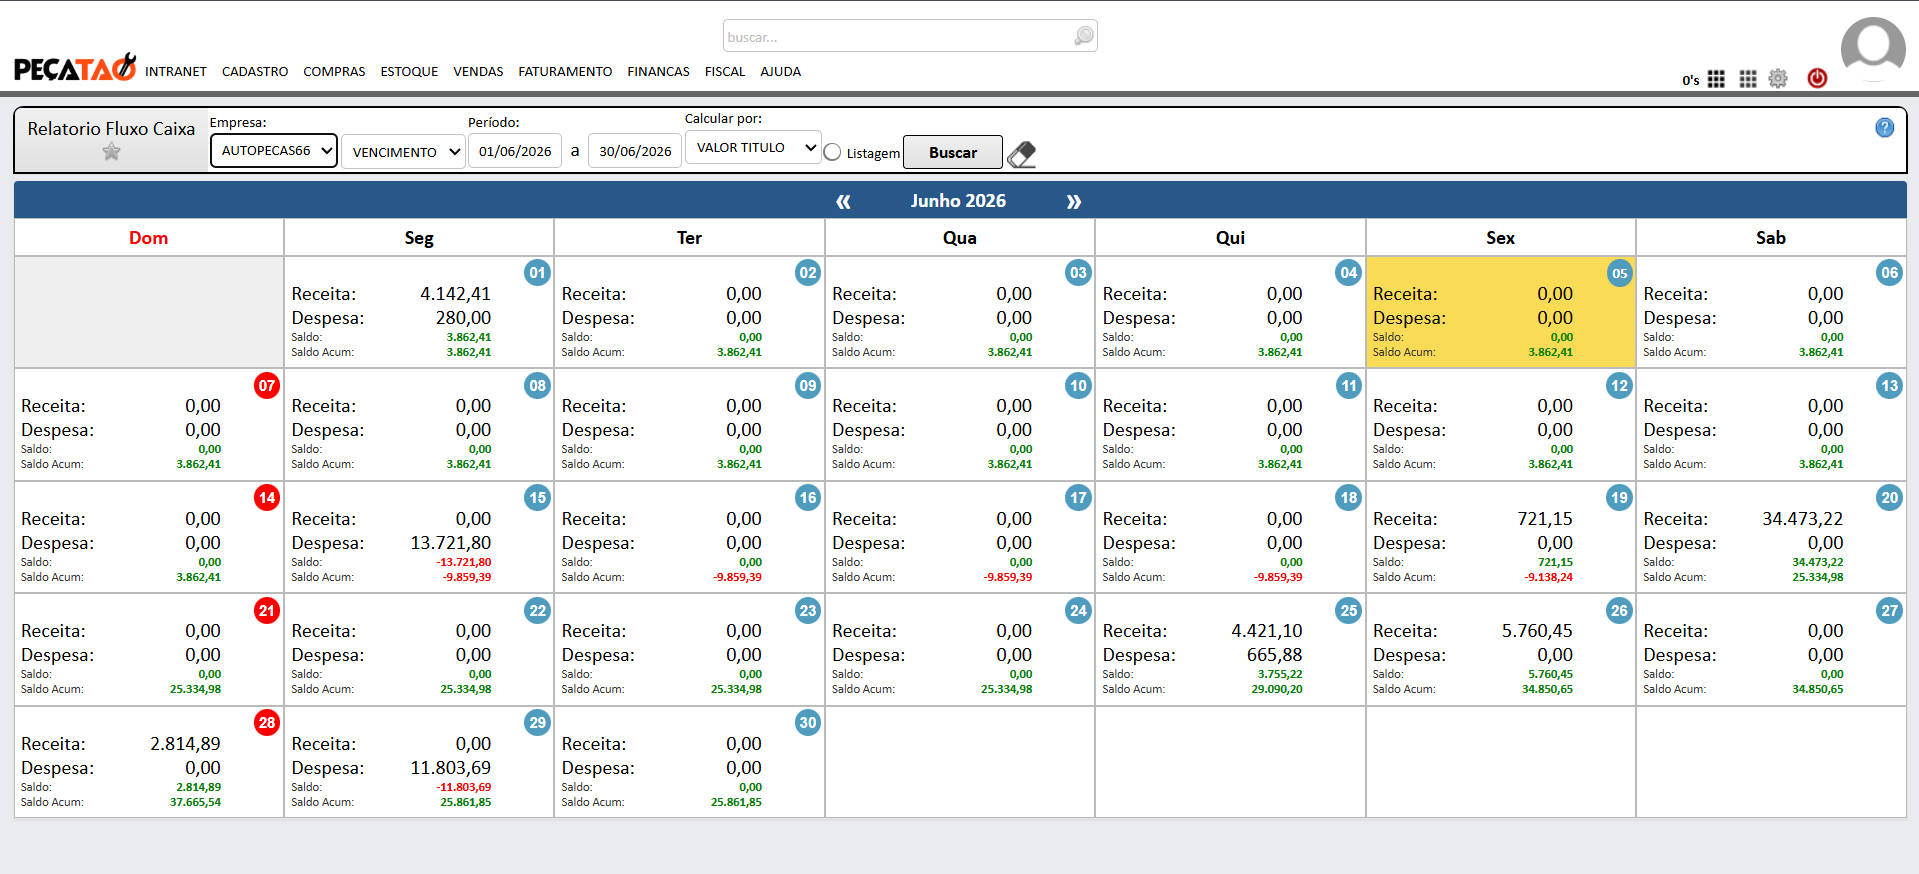The height and width of the screenshot is (874, 1919).
Task: Click the start date field 01/06/2026
Action: click(x=515, y=151)
